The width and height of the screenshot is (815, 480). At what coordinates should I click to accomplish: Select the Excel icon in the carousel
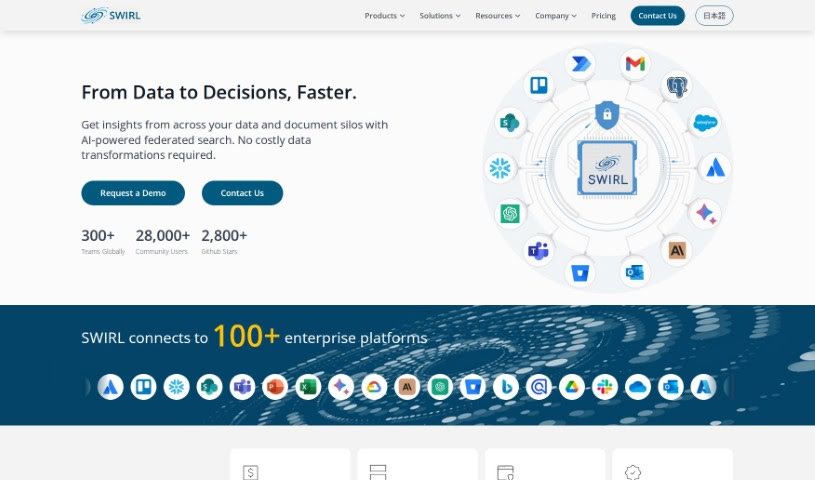click(307, 386)
